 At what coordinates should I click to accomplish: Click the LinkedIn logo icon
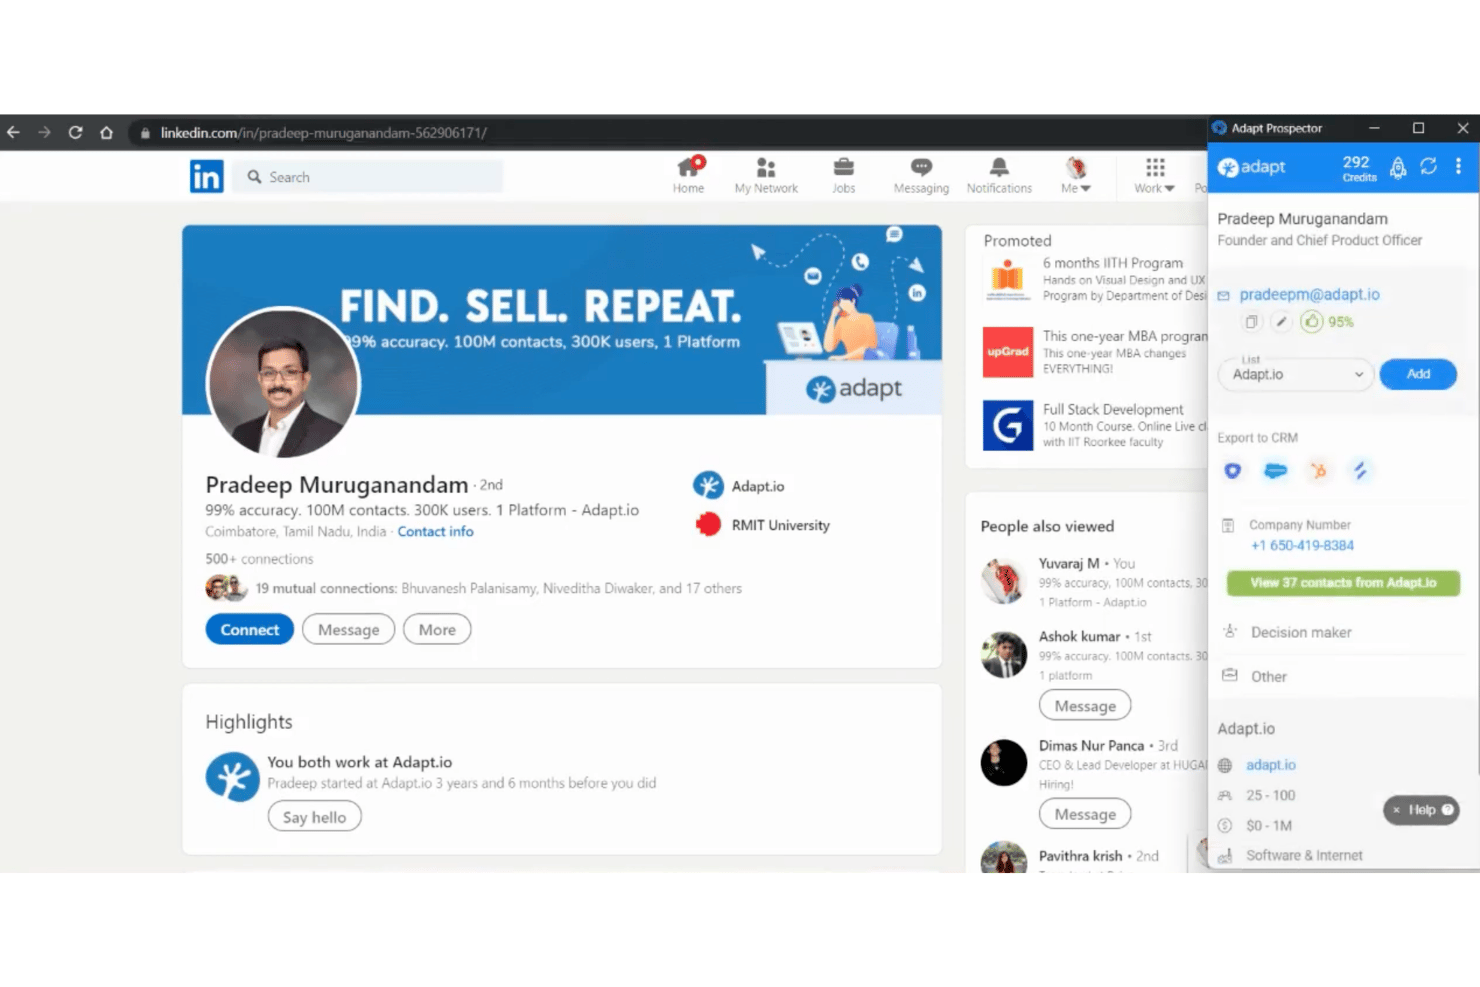[207, 177]
